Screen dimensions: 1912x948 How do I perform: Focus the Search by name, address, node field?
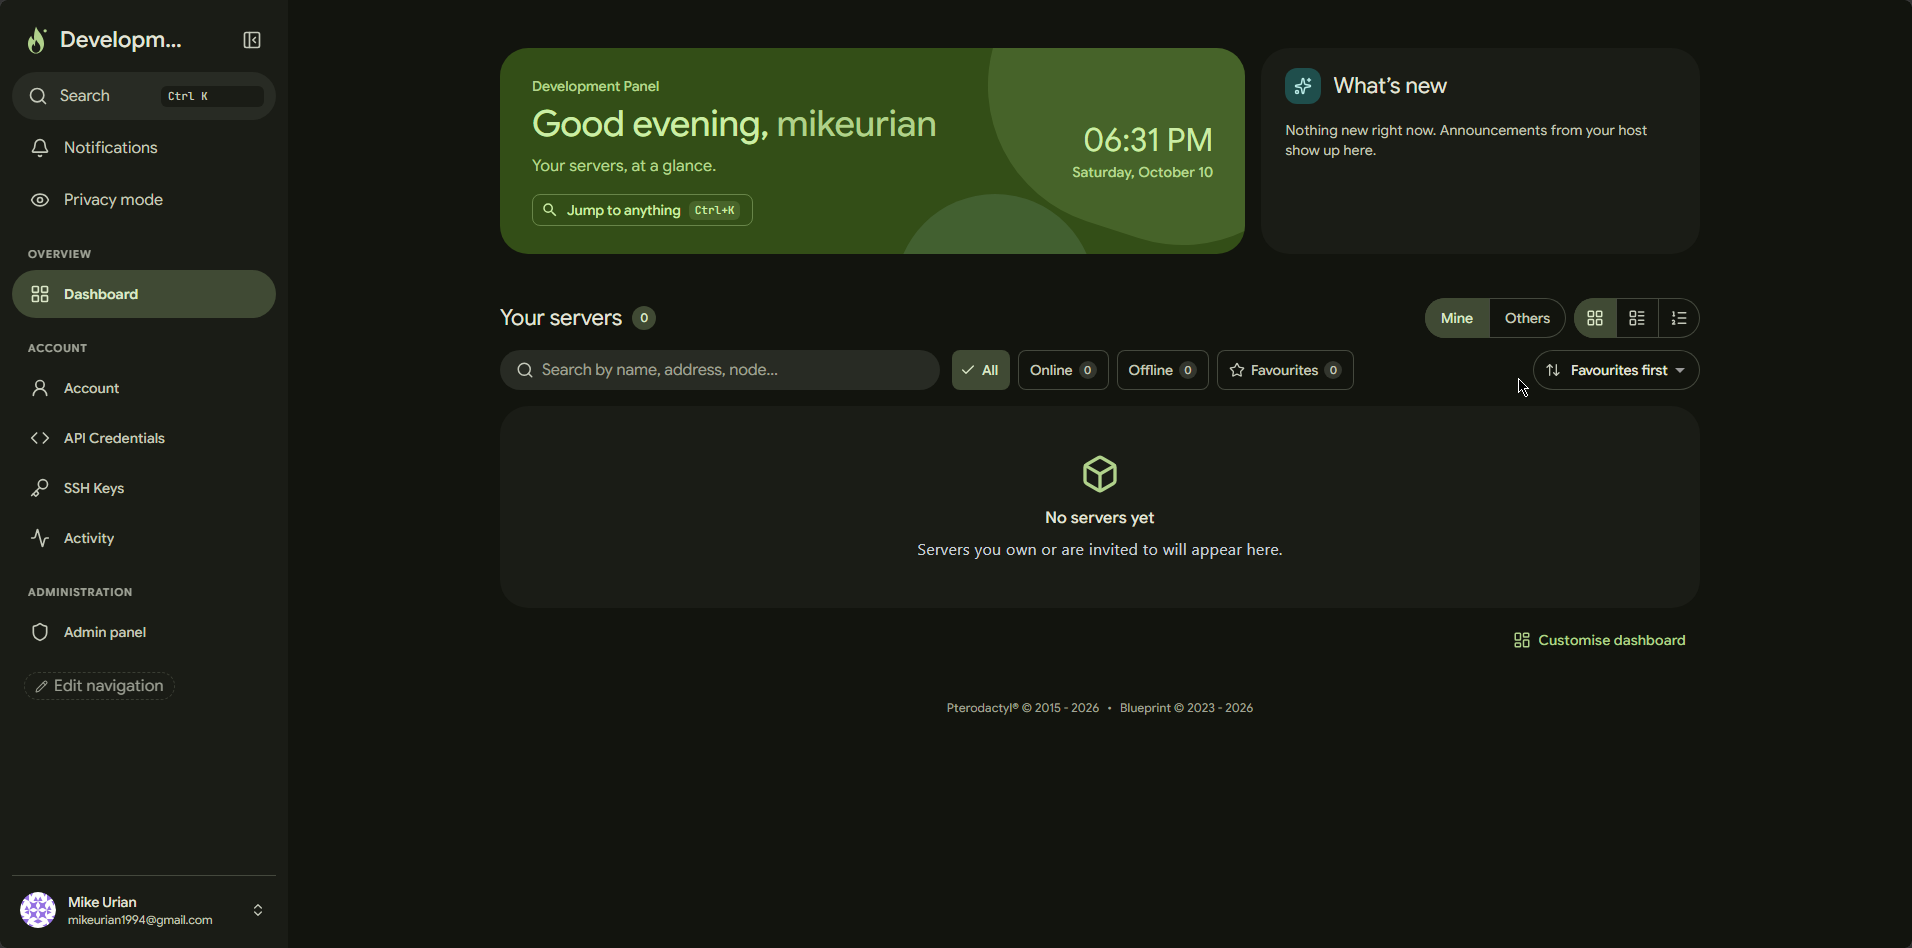[x=720, y=370]
